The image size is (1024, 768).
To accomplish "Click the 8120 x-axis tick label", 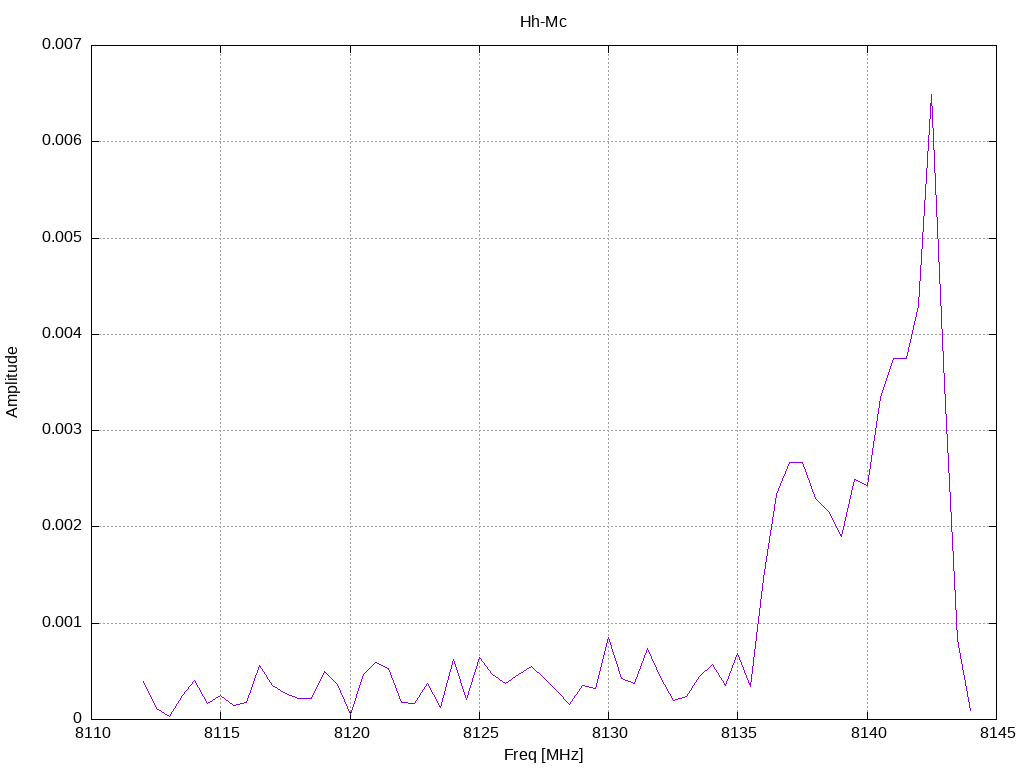I will (351, 733).
